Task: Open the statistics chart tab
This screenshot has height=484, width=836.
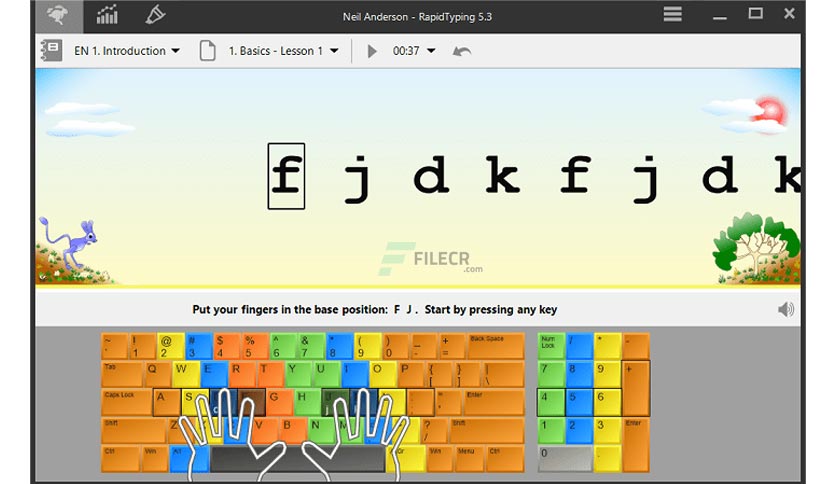Action: click(107, 15)
